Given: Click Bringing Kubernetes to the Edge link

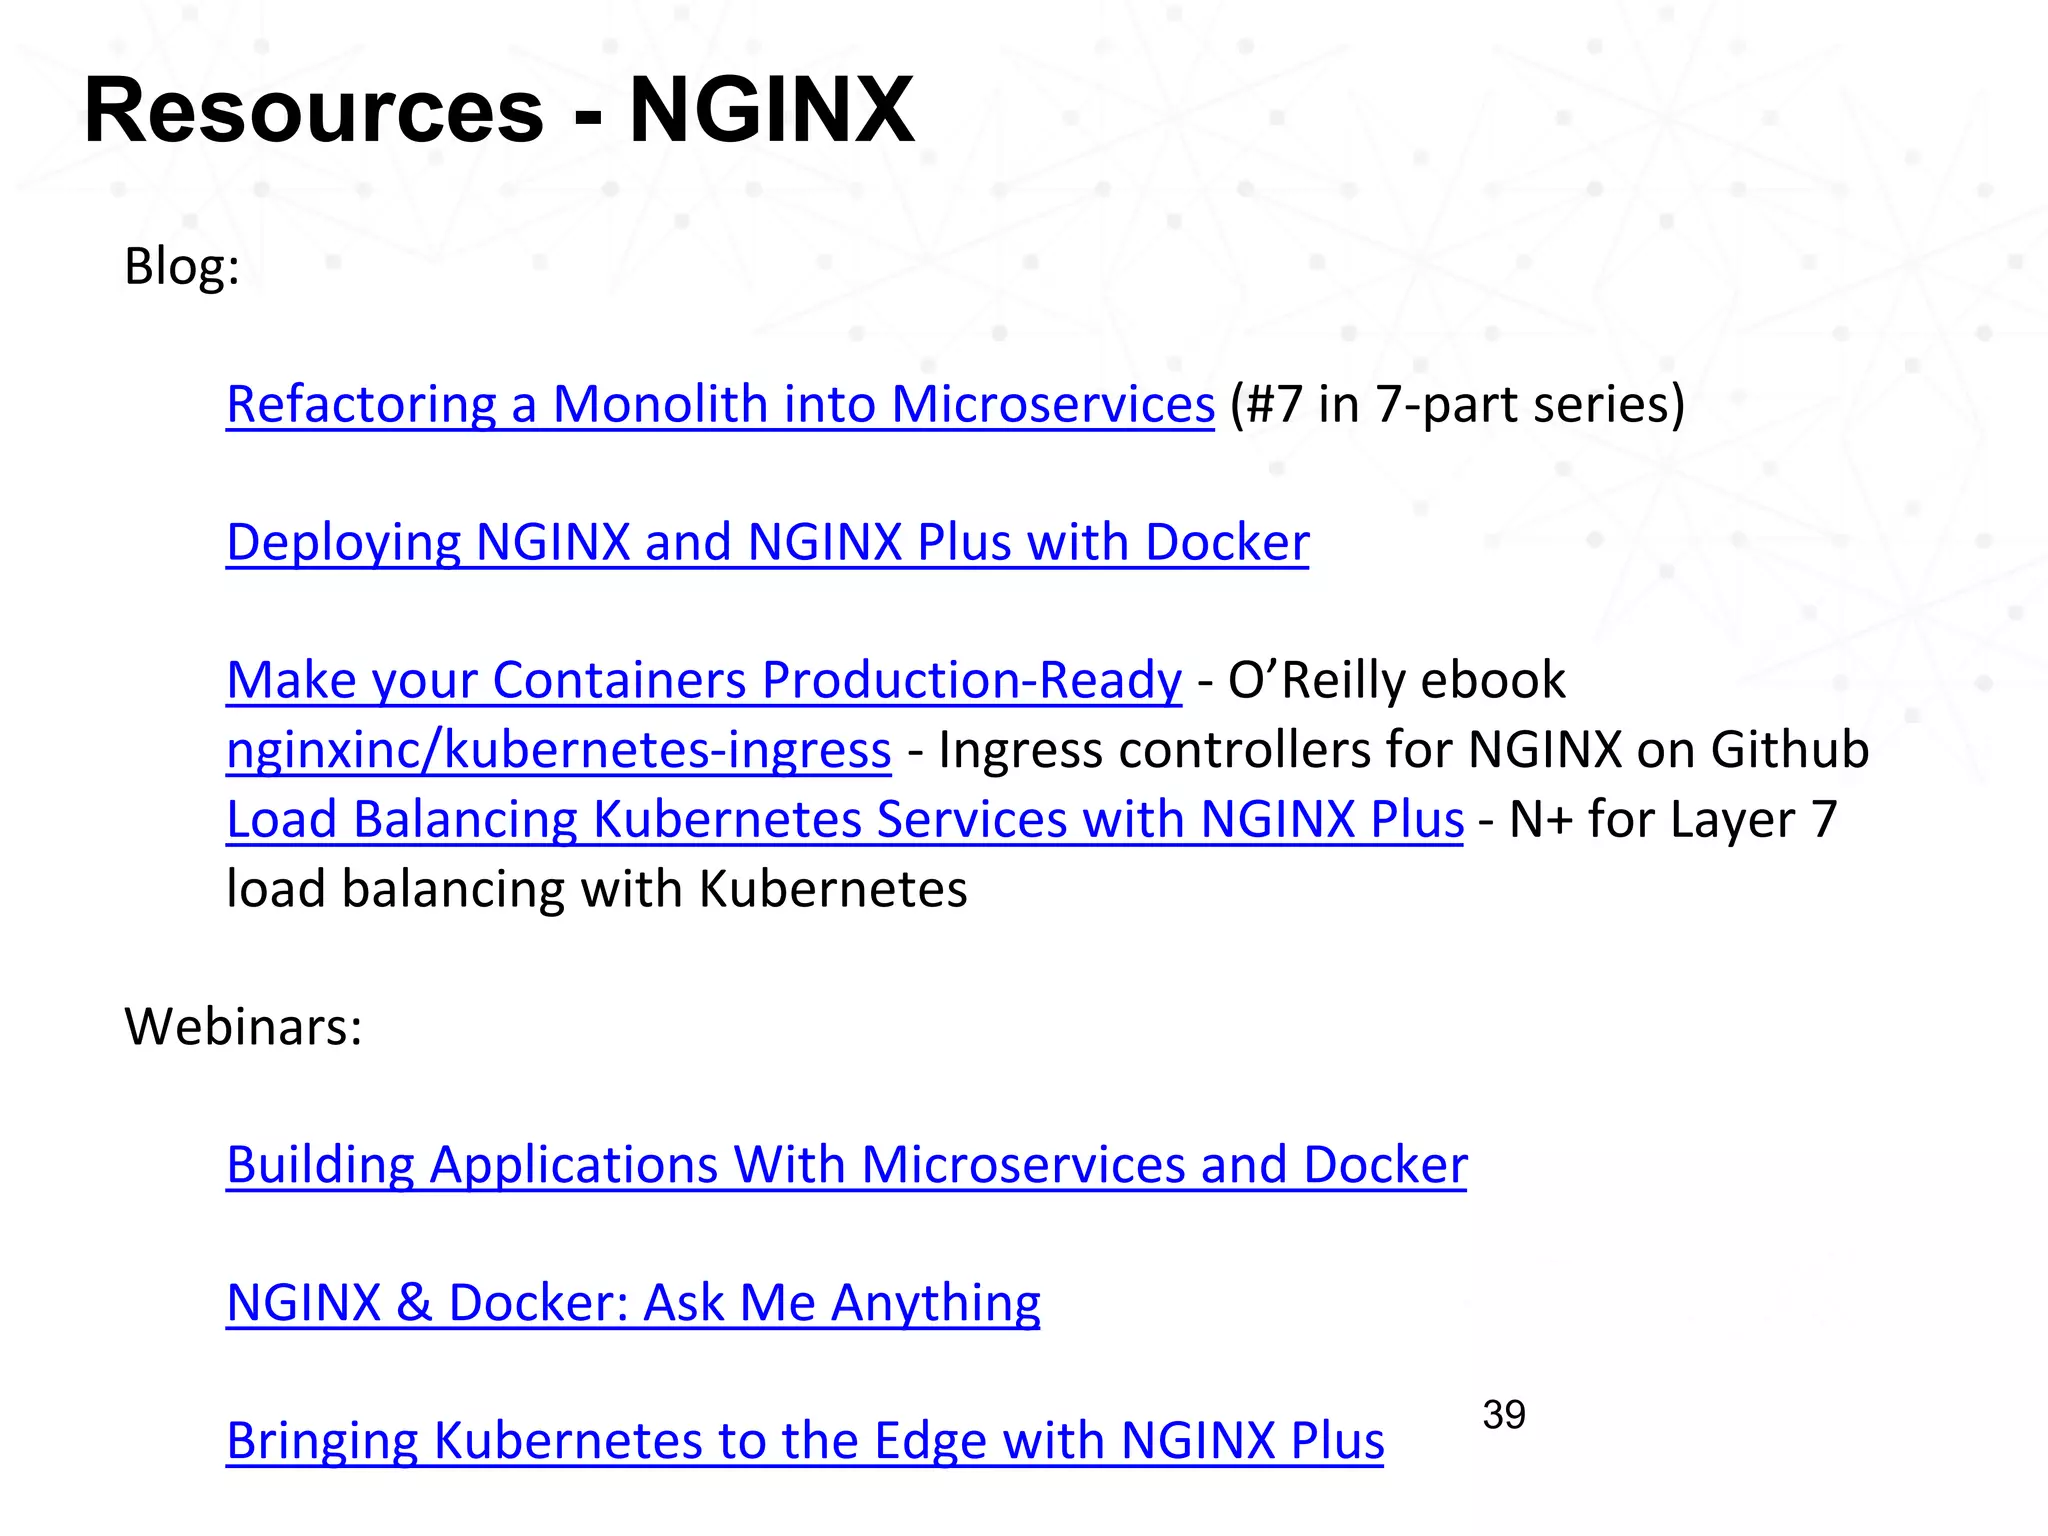Looking at the screenshot, I should tap(804, 1441).
